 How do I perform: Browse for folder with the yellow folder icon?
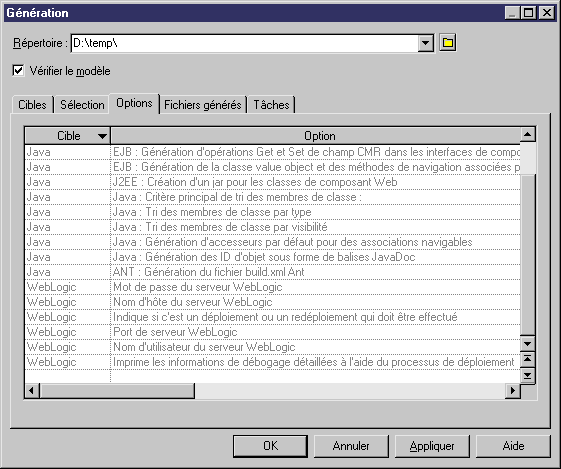[447, 43]
